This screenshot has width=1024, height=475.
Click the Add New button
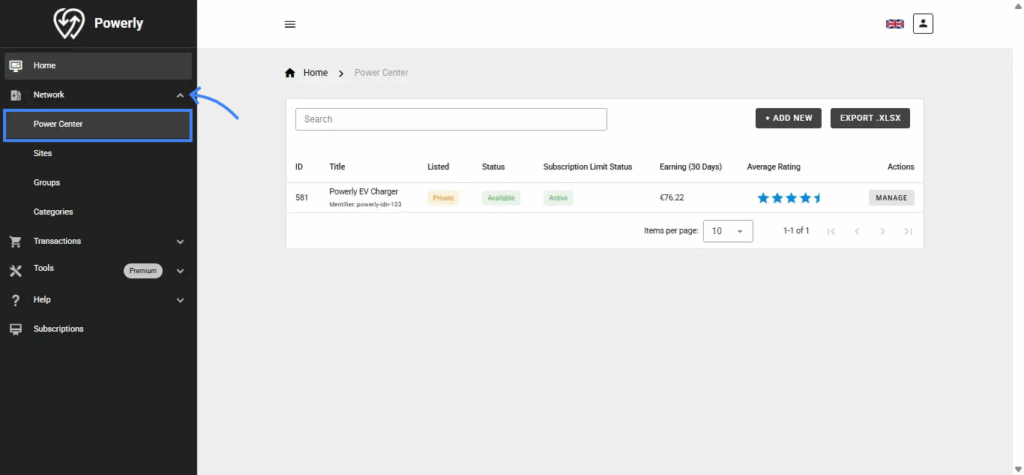click(788, 118)
